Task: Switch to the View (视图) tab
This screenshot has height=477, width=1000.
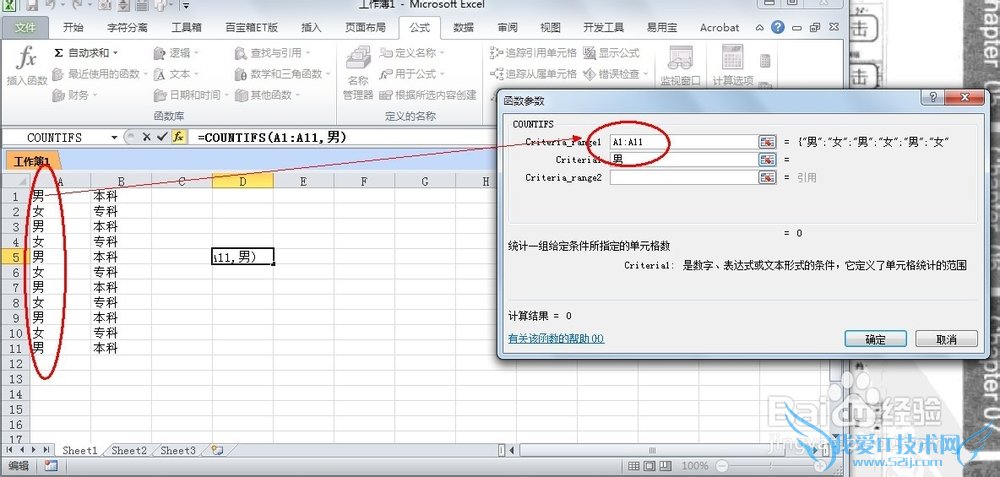Action: pyautogui.click(x=550, y=27)
